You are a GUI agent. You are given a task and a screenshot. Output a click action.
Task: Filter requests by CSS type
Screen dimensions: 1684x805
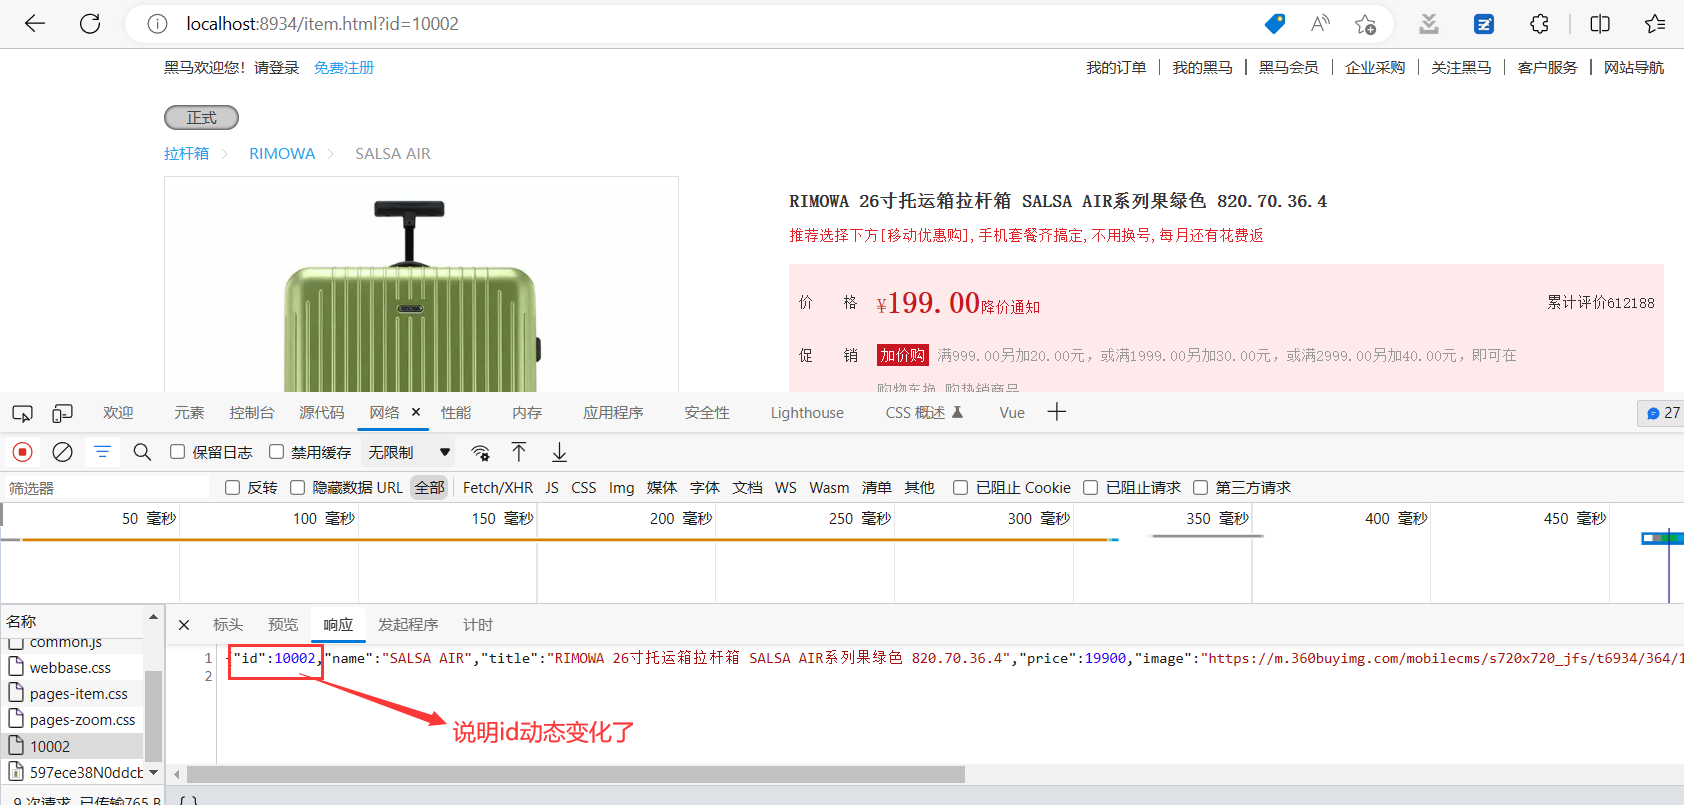point(584,487)
